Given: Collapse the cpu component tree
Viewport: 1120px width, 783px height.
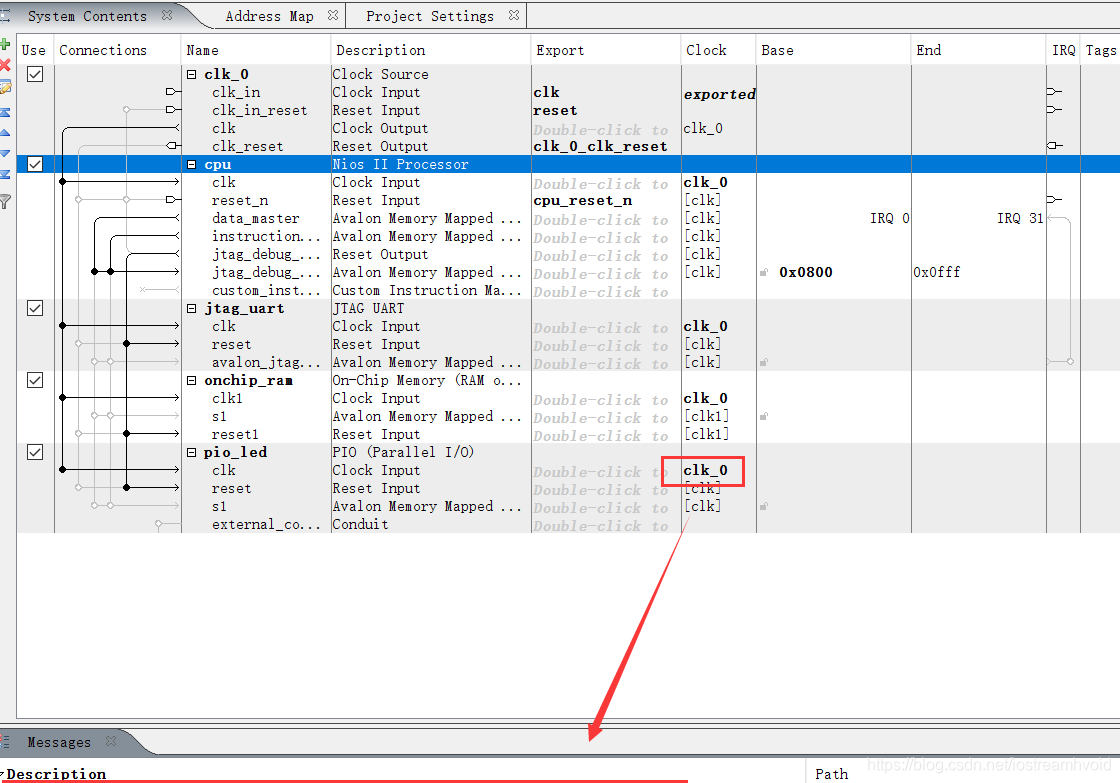Looking at the screenshot, I should [191, 164].
